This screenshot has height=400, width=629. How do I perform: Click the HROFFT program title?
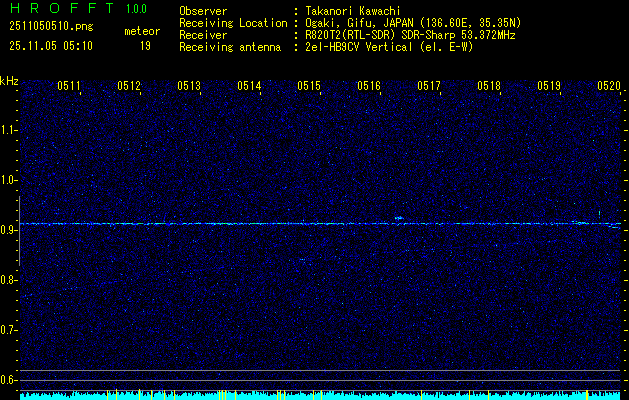tap(63, 8)
